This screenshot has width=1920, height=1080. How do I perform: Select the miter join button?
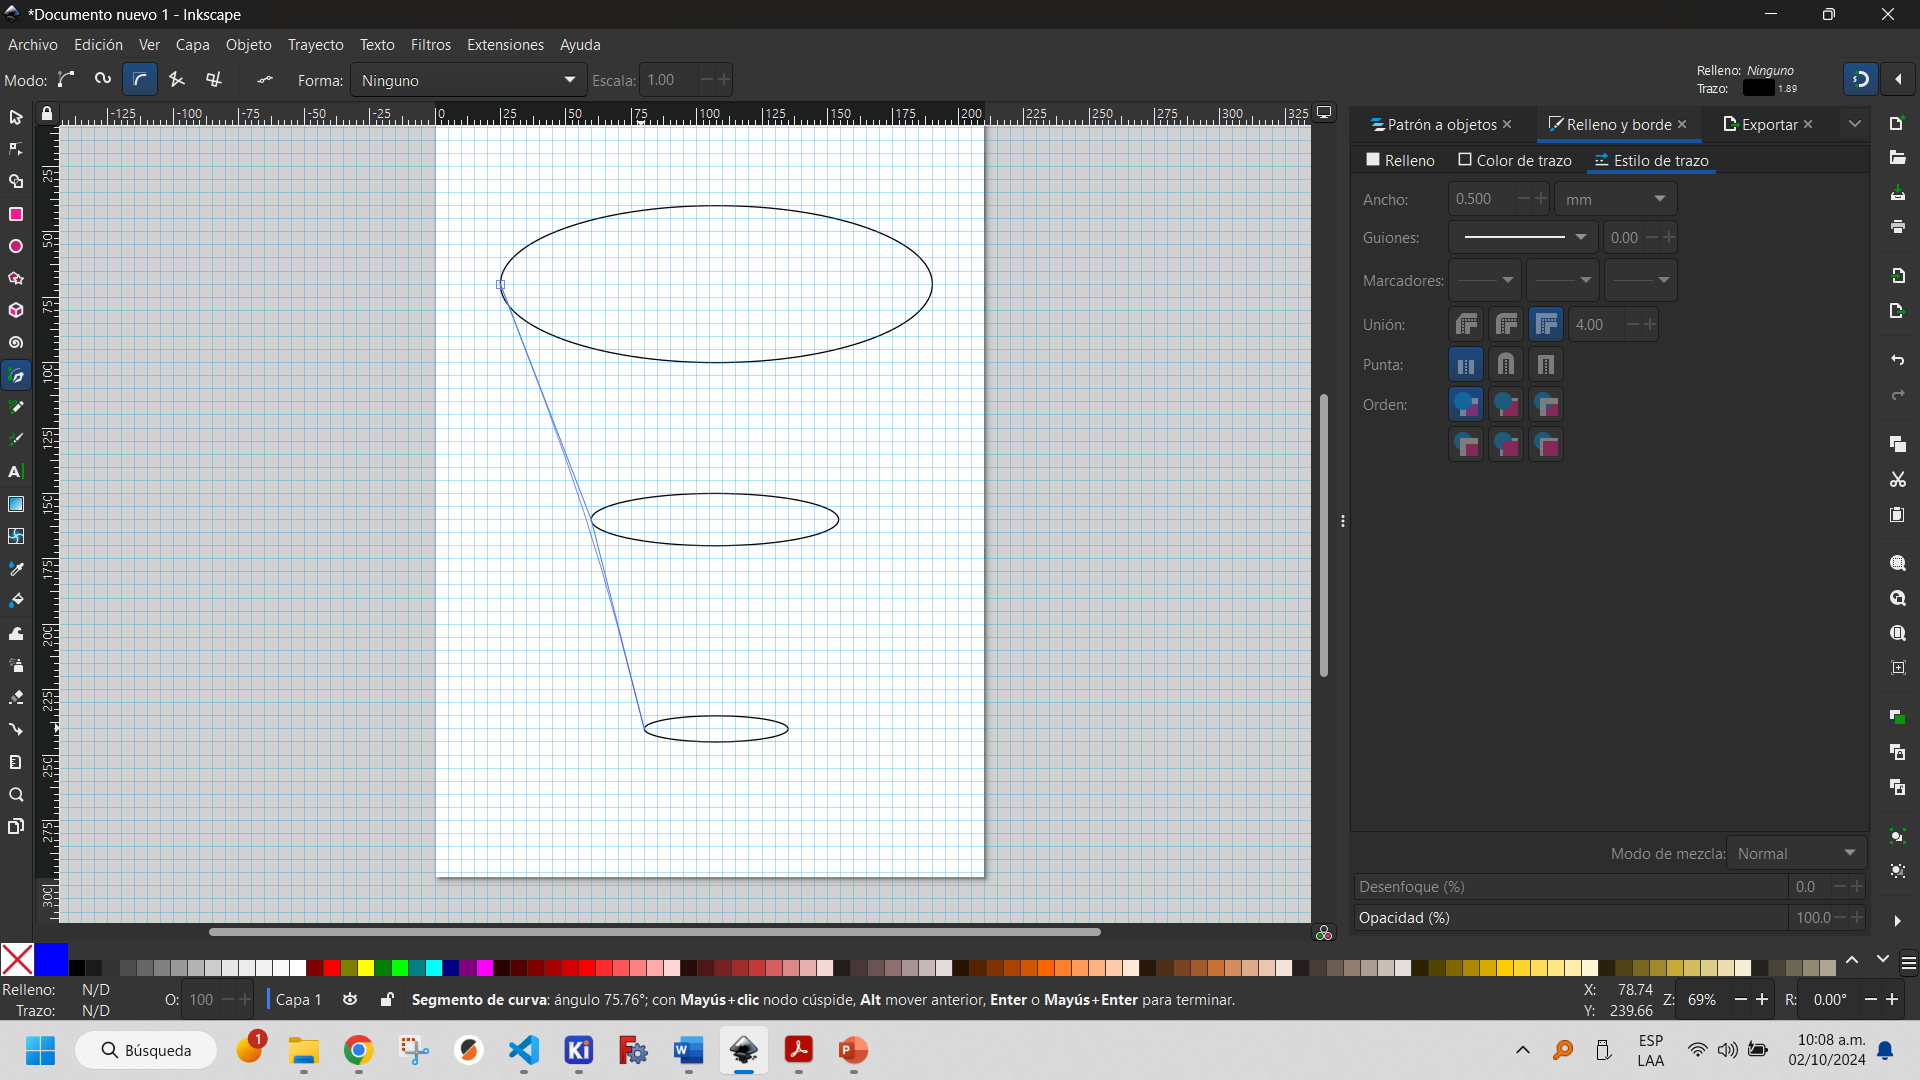click(1546, 324)
